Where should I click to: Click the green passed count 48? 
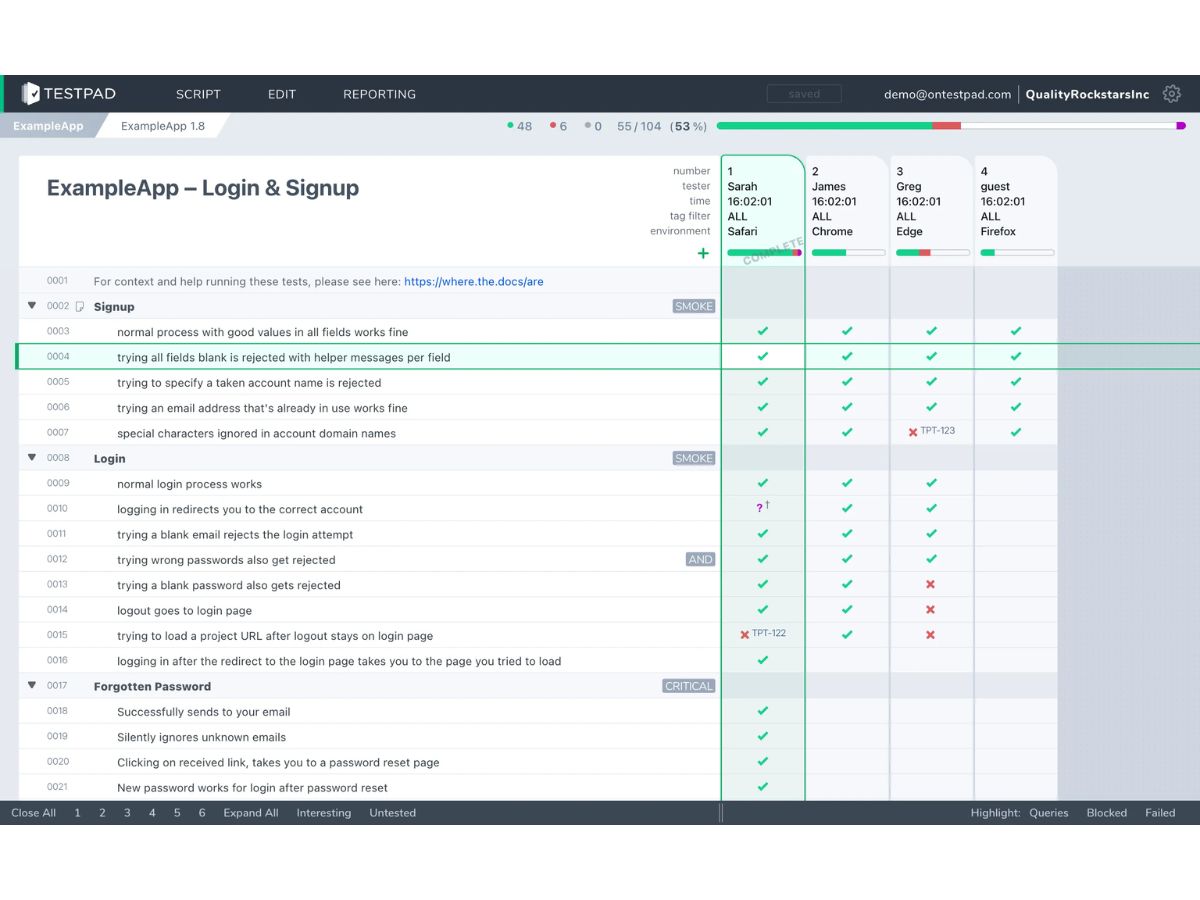click(x=520, y=126)
